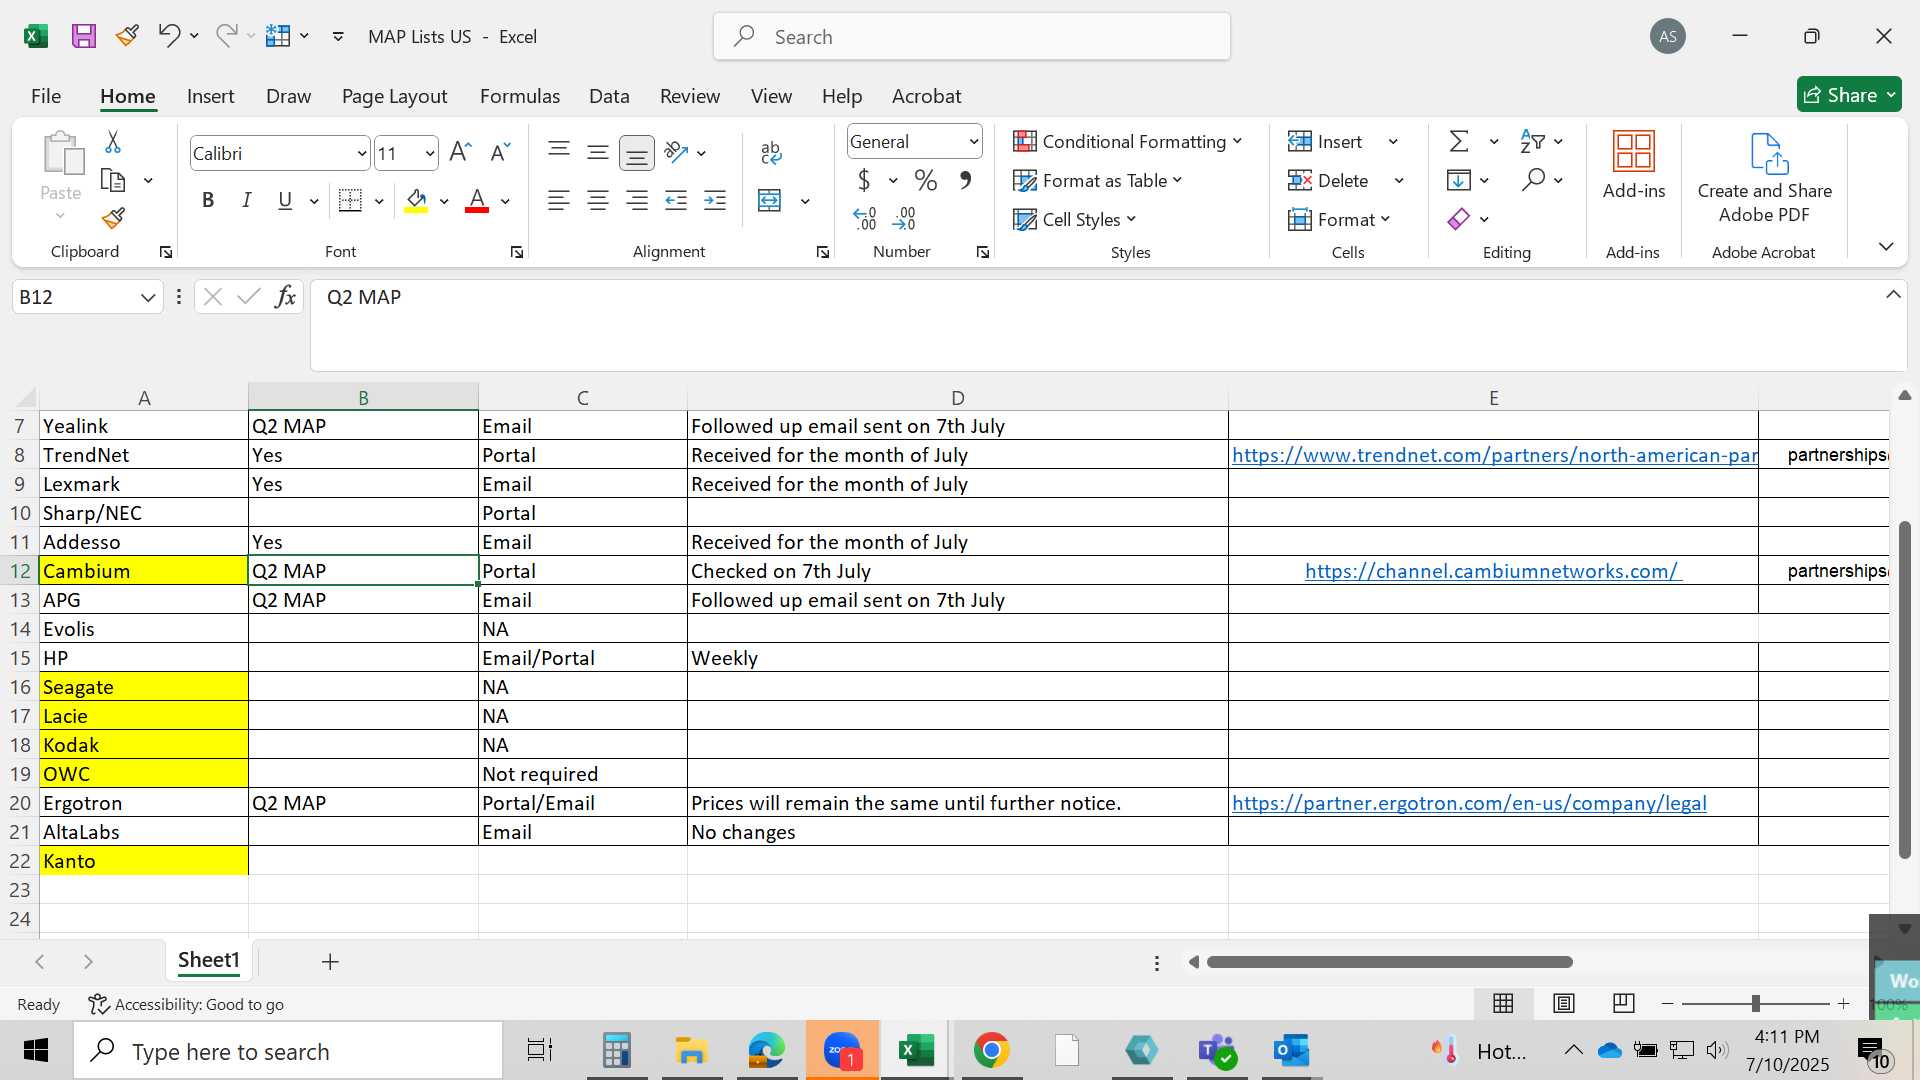Click the Search box in title bar
1920x1080 pixels.
click(x=972, y=37)
